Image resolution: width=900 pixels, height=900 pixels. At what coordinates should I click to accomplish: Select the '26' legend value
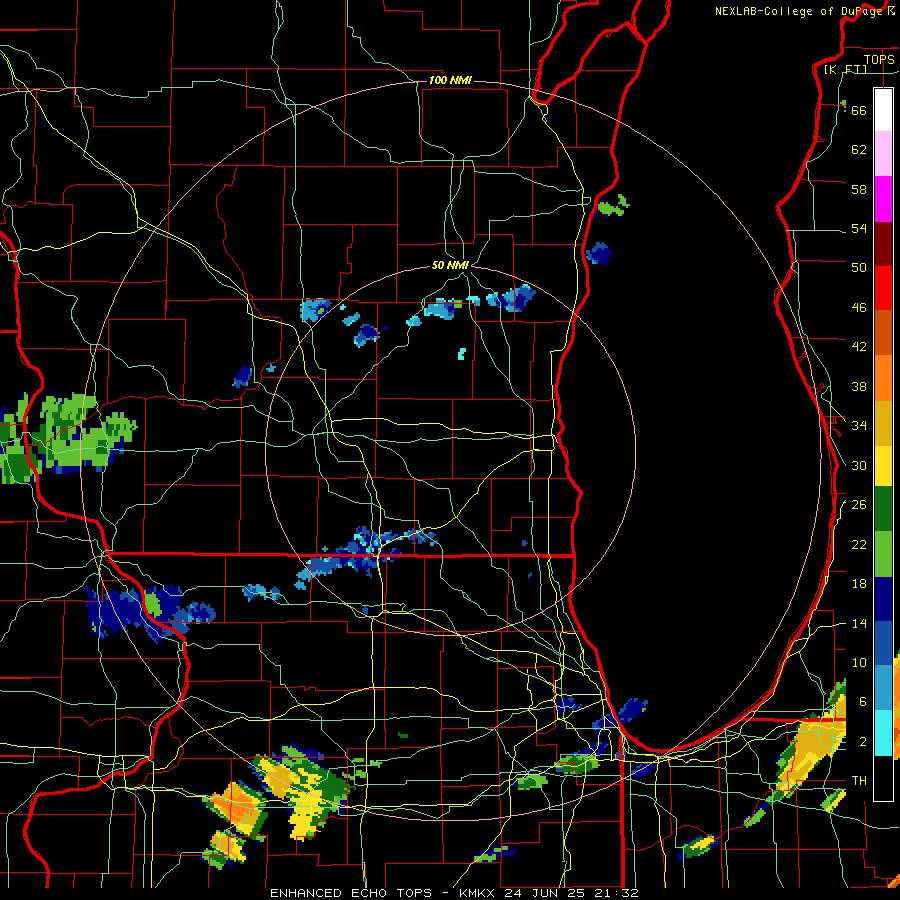pos(859,504)
